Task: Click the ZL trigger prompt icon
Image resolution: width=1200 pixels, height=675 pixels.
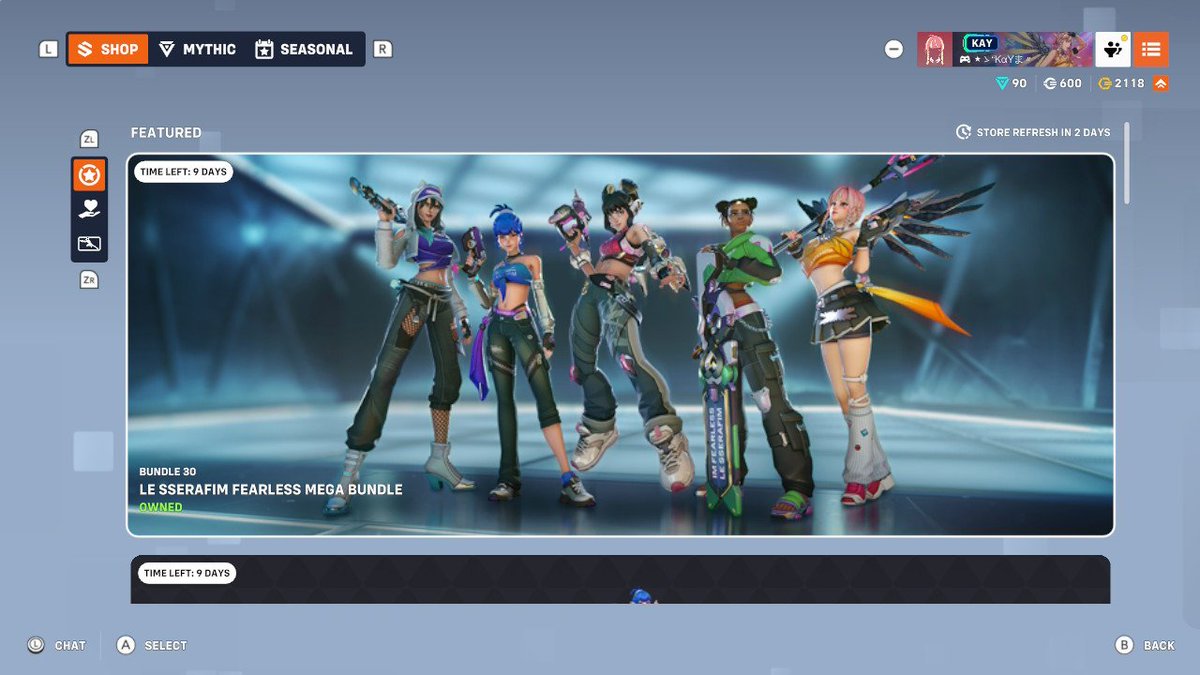Action: (89, 139)
